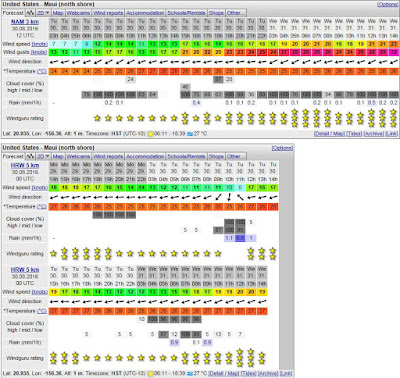Screen dimensions: 400x378
Task: Click wind speed value 9 in NAM table
Action: (87, 44)
